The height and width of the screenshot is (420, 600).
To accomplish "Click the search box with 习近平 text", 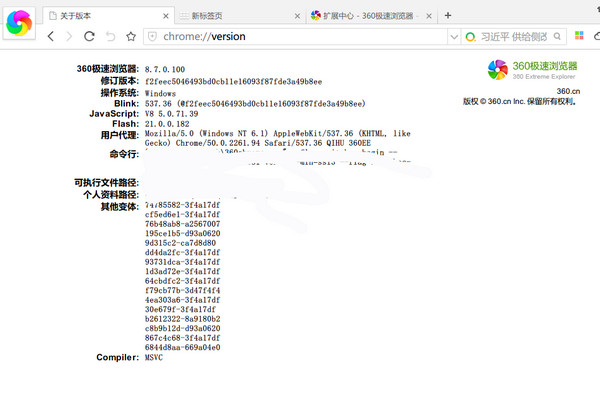I will pyautogui.click(x=514, y=37).
